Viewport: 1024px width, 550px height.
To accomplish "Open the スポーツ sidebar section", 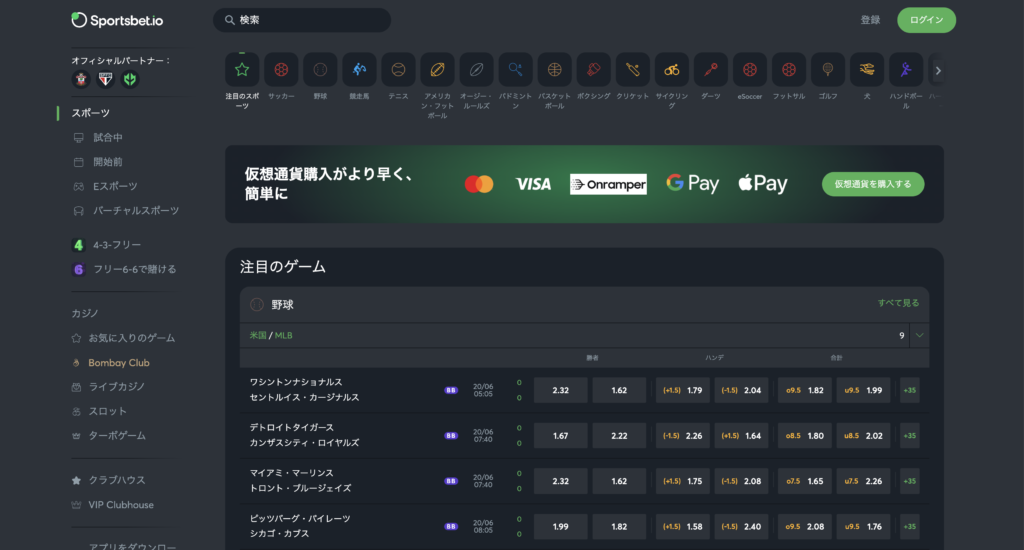I will pyautogui.click(x=91, y=113).
